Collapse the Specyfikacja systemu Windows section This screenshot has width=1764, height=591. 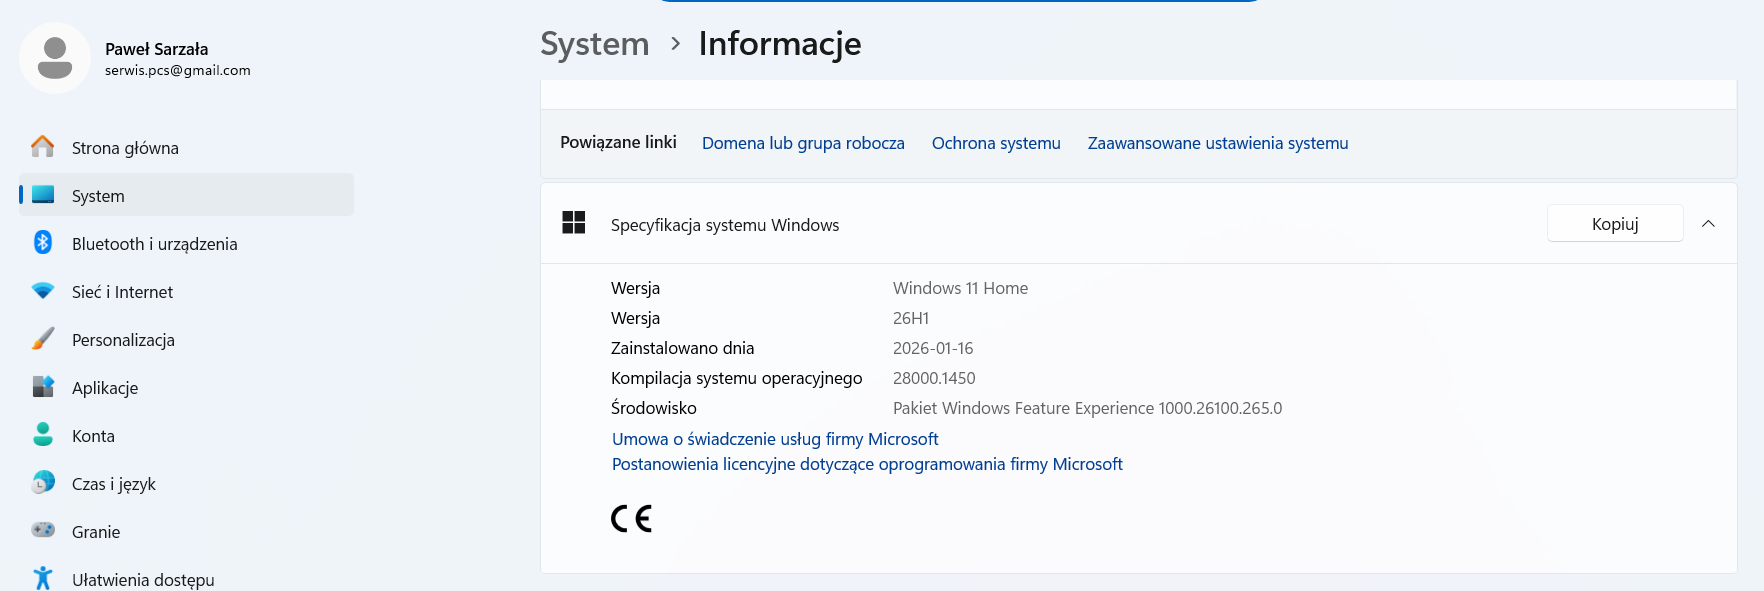(x=1708, y=224)
